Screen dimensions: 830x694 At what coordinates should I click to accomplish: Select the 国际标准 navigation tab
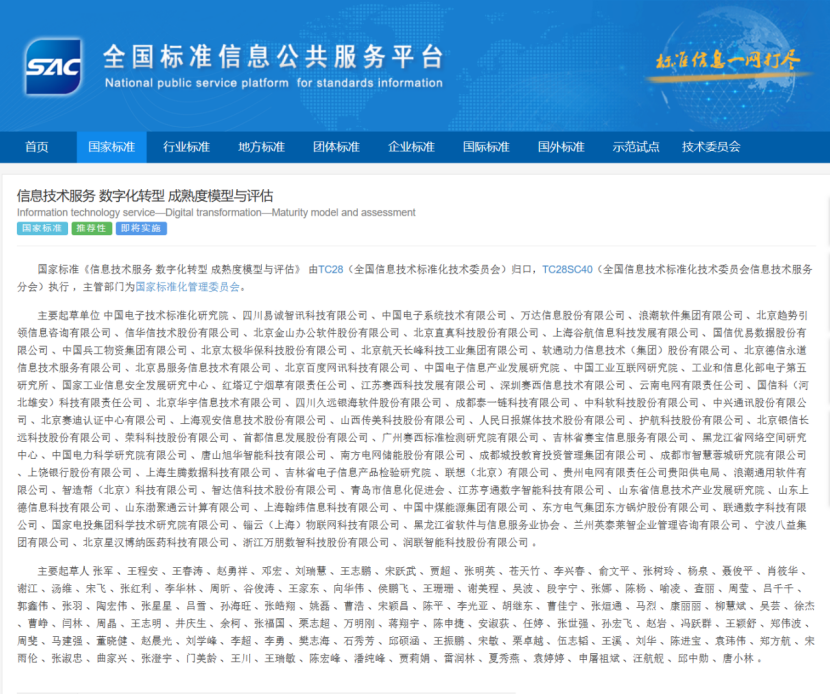[486, 147]
